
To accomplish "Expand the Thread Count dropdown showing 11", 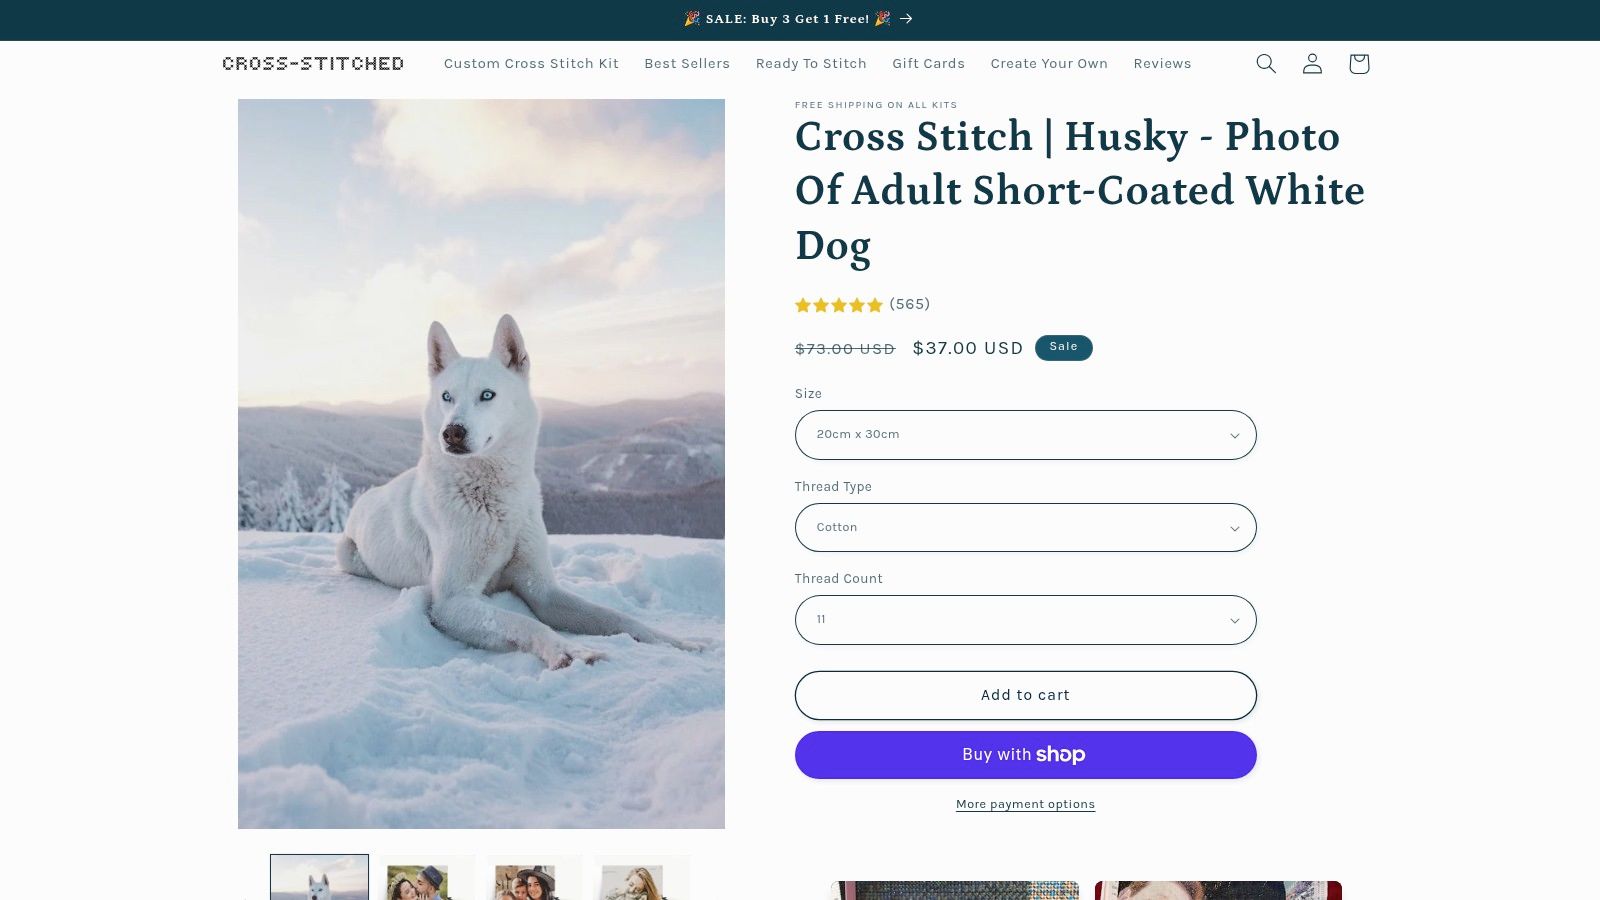I will pyautogui.click(x=1025, y=619).
